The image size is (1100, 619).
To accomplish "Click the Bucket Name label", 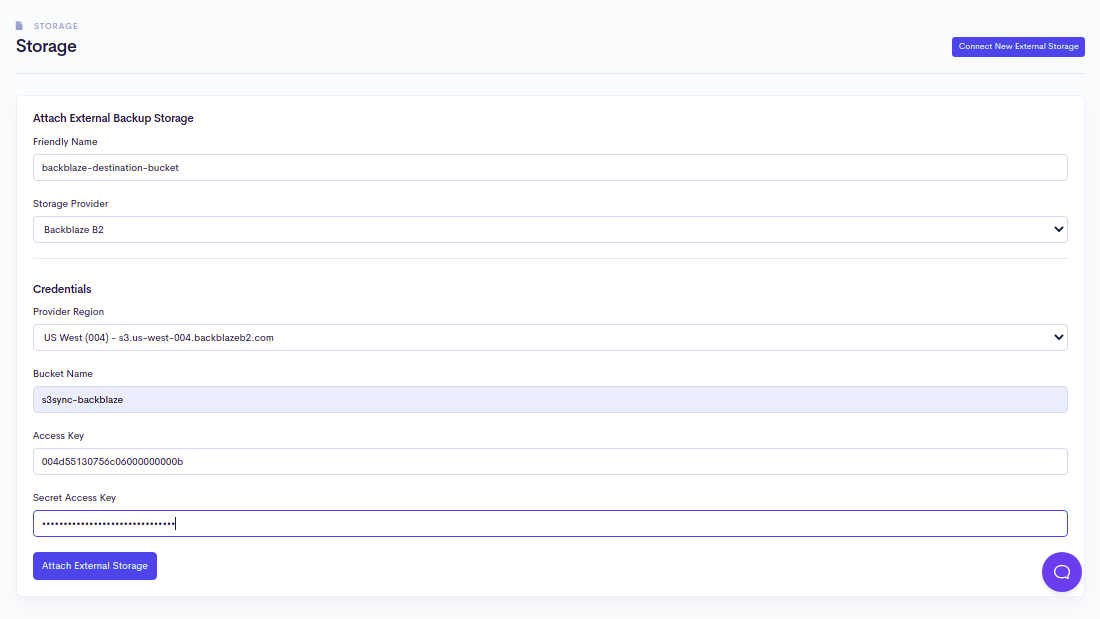I will tap(62, 374).
